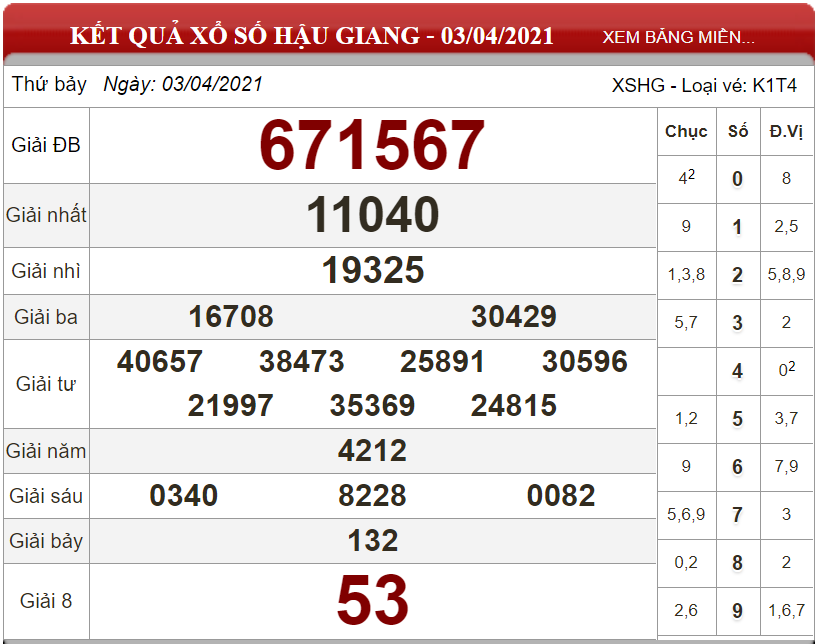Image resolution: width=820 pixels, height=644 pixels.
Task: Click fifth prize number 4212
Action: (x=372, y=450)
